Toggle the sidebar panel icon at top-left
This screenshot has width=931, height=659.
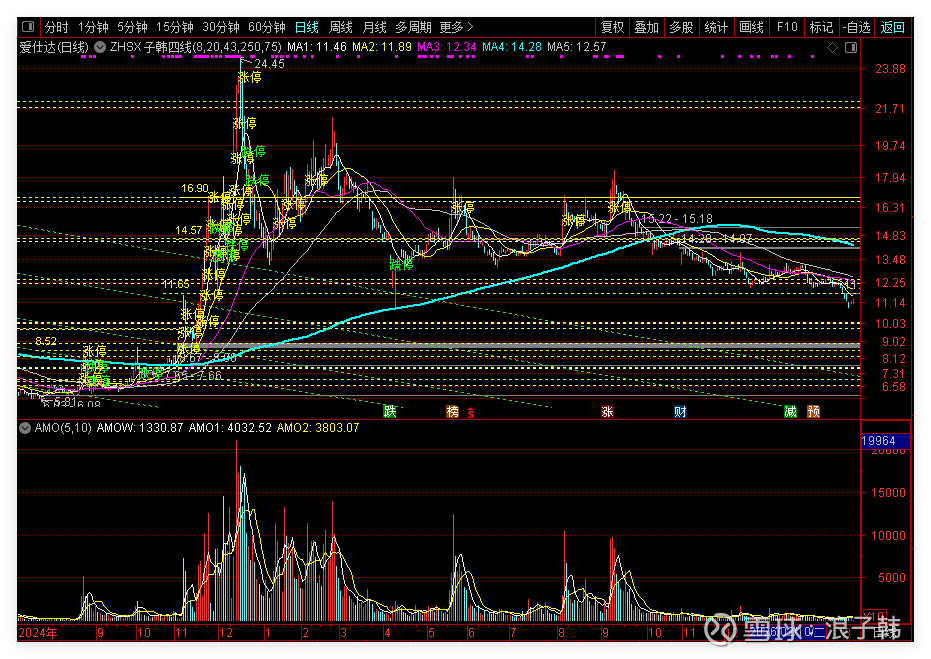point(27,27)
